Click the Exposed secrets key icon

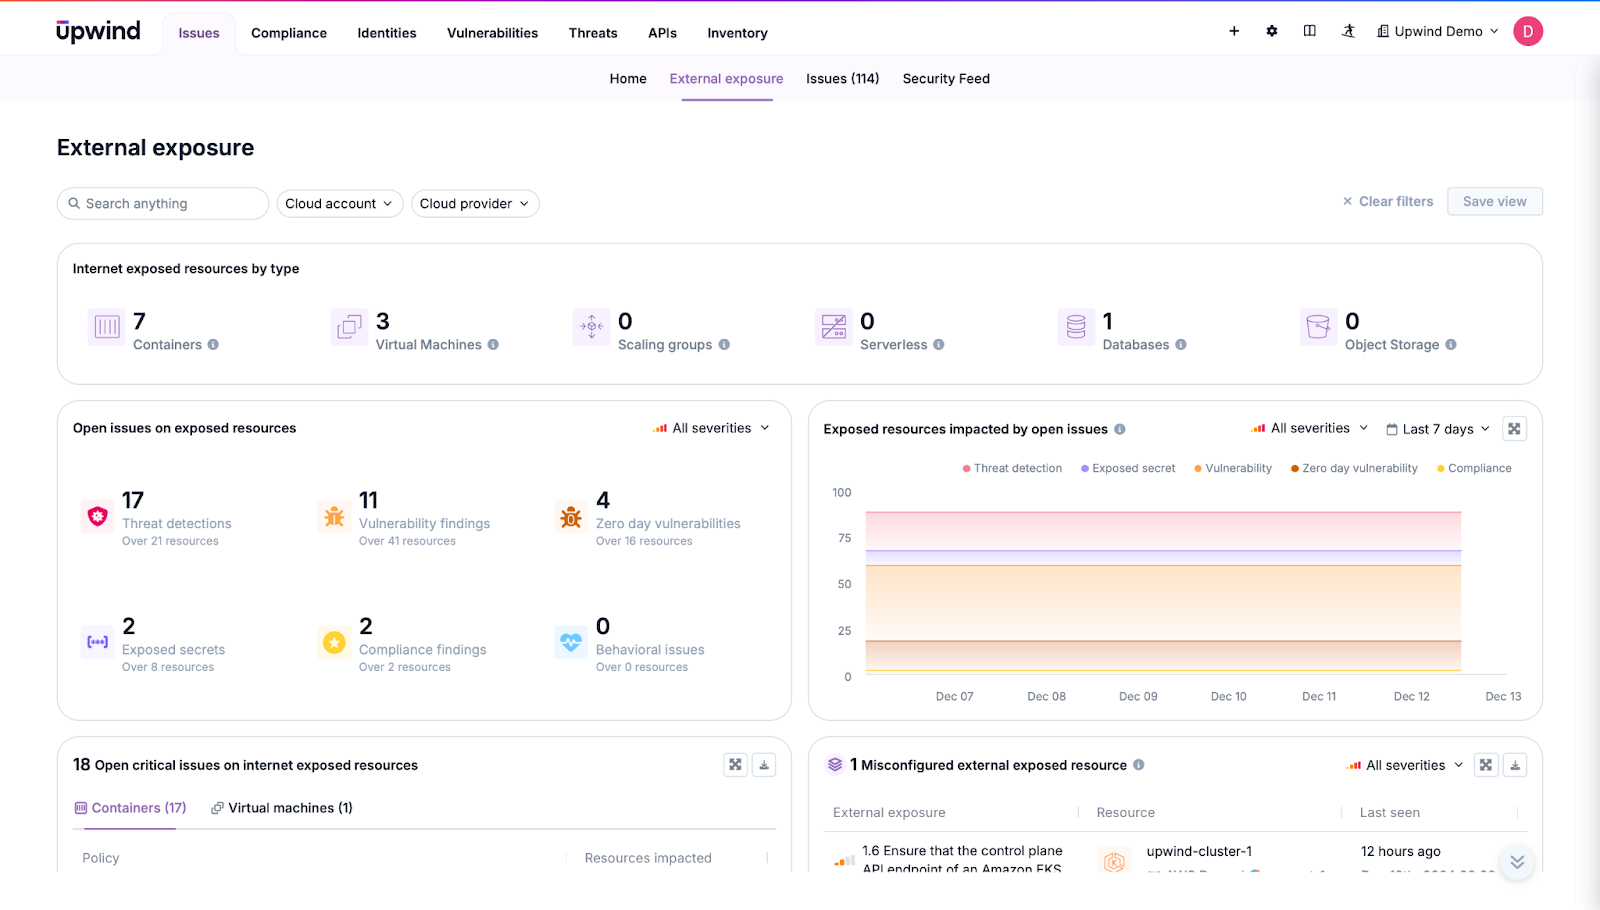pos(96,642)
